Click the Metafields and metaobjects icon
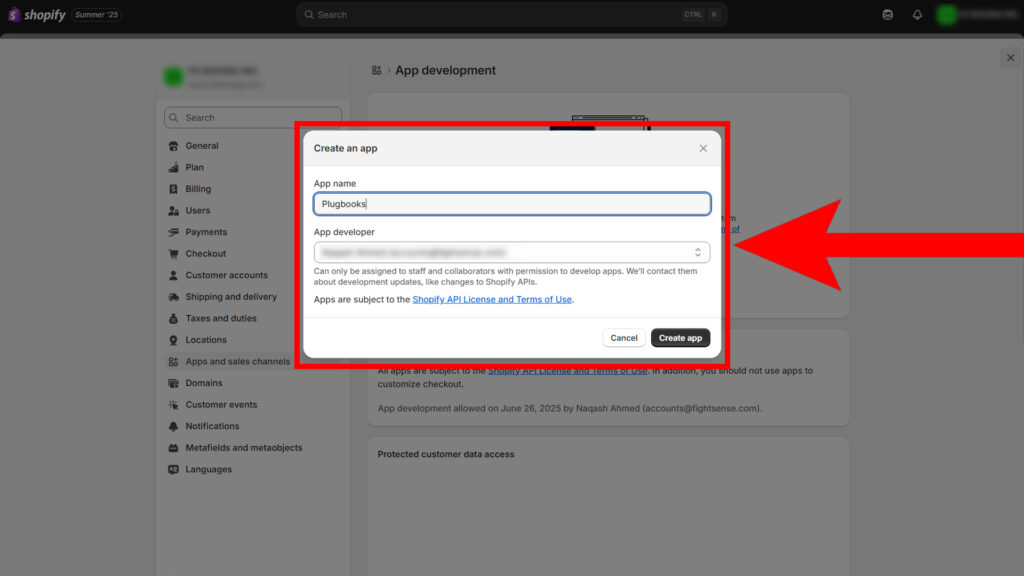 click(x=173, y=447)
